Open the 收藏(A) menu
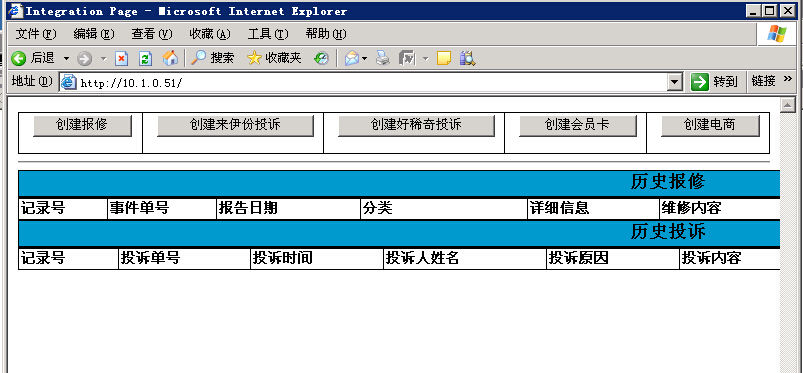 pyautogui.click(x=210, y=34)
